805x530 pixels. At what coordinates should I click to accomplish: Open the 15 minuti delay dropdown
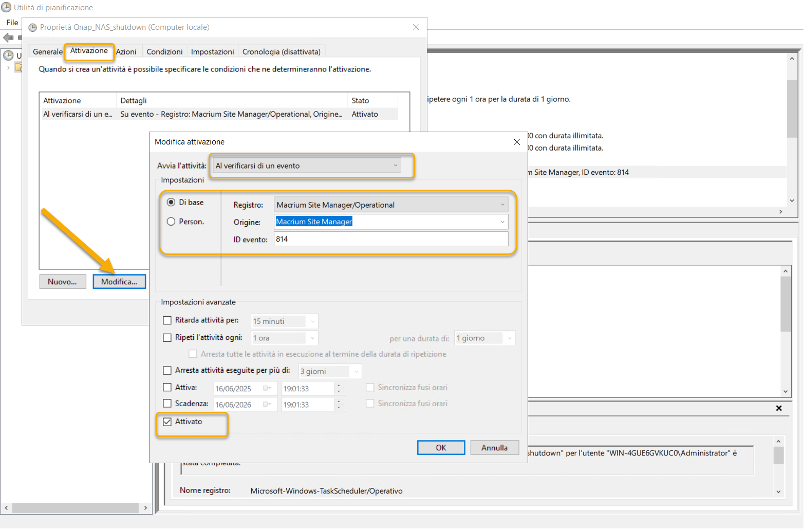(x=284, y=321)
